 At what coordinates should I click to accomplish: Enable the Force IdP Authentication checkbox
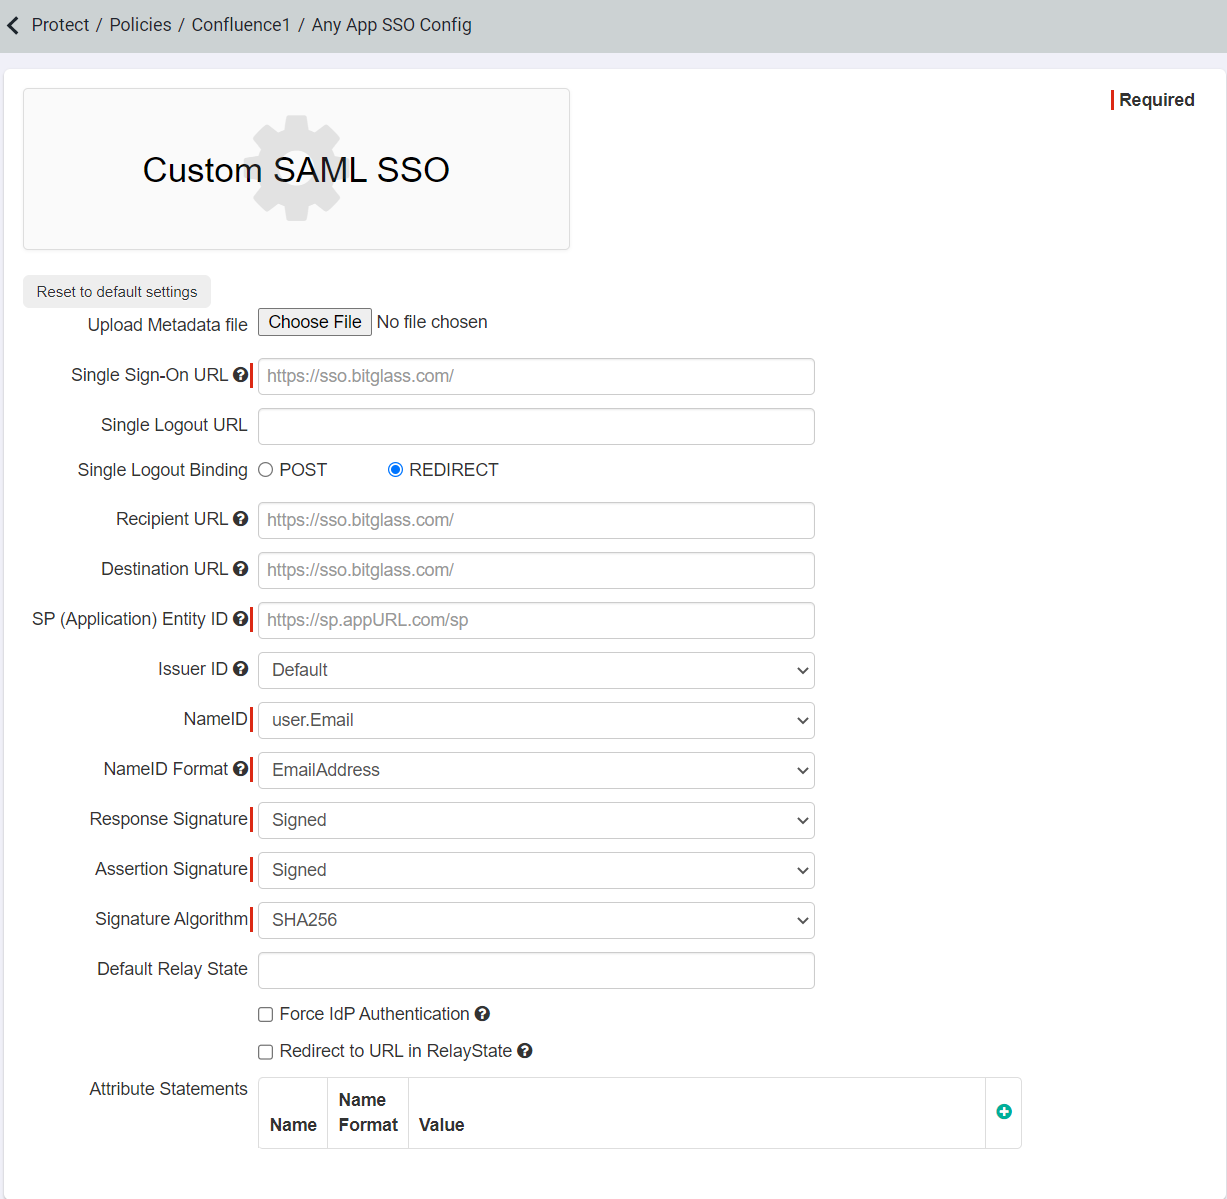coord(265,1014)
